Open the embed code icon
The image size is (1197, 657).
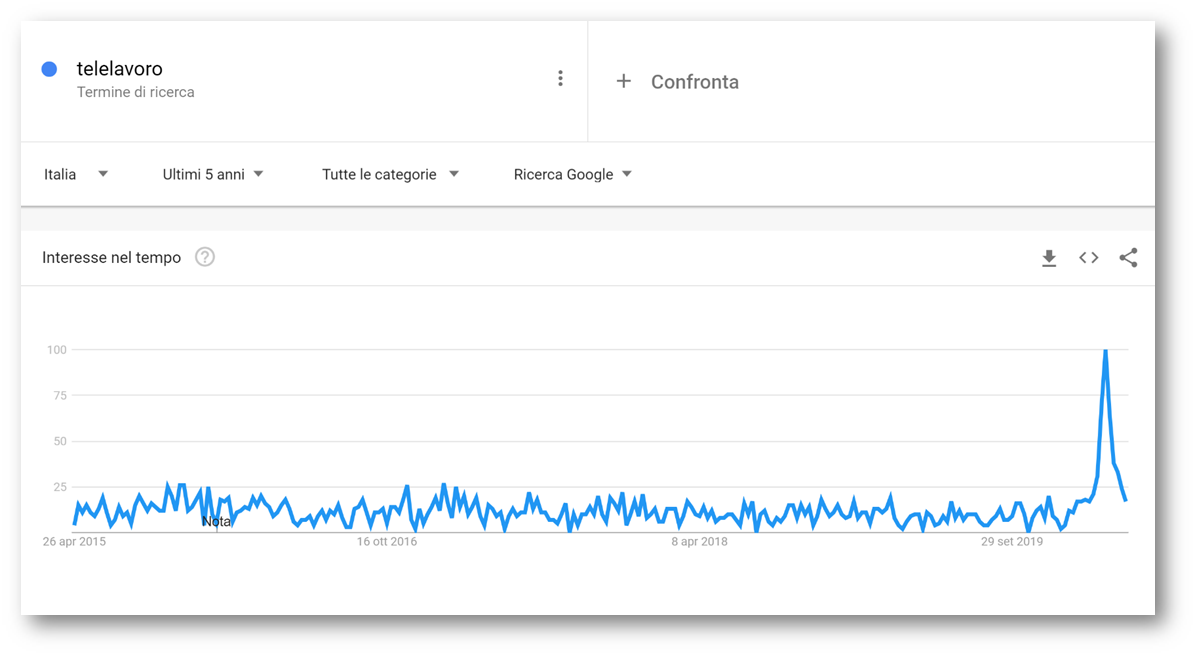pos(1089,258)
